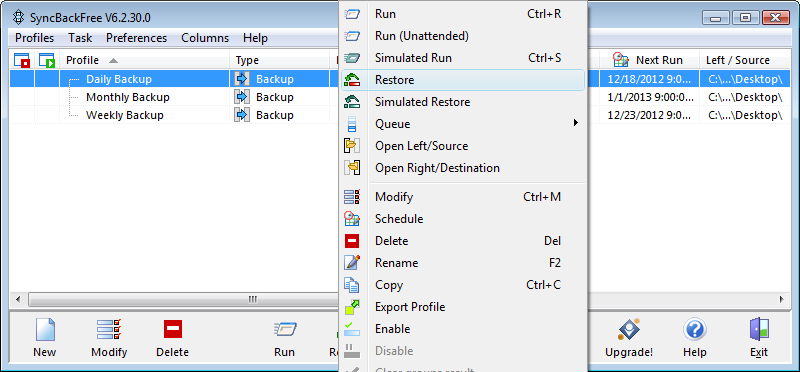Click the Run button in bottom toolbar
The width and height of the screenshot is (800, 372).
point(284,338)
